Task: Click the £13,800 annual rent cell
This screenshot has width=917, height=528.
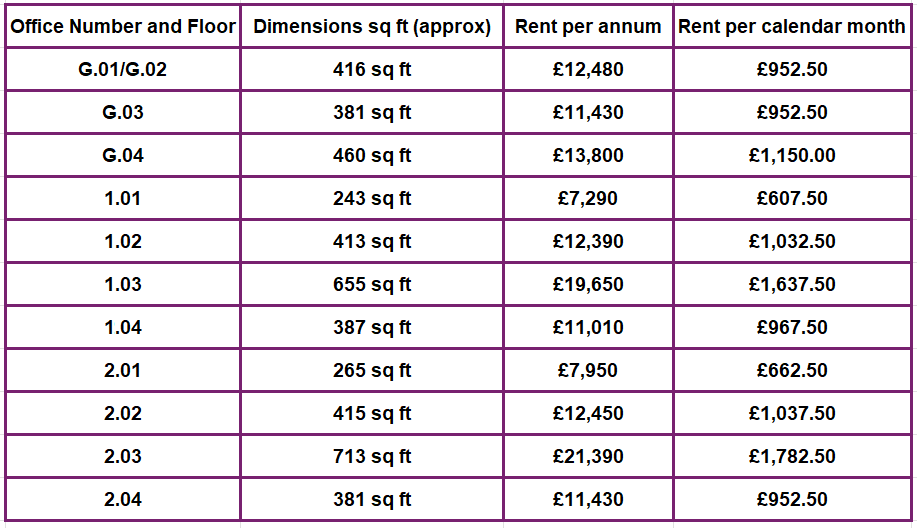Action: (588, 156)
